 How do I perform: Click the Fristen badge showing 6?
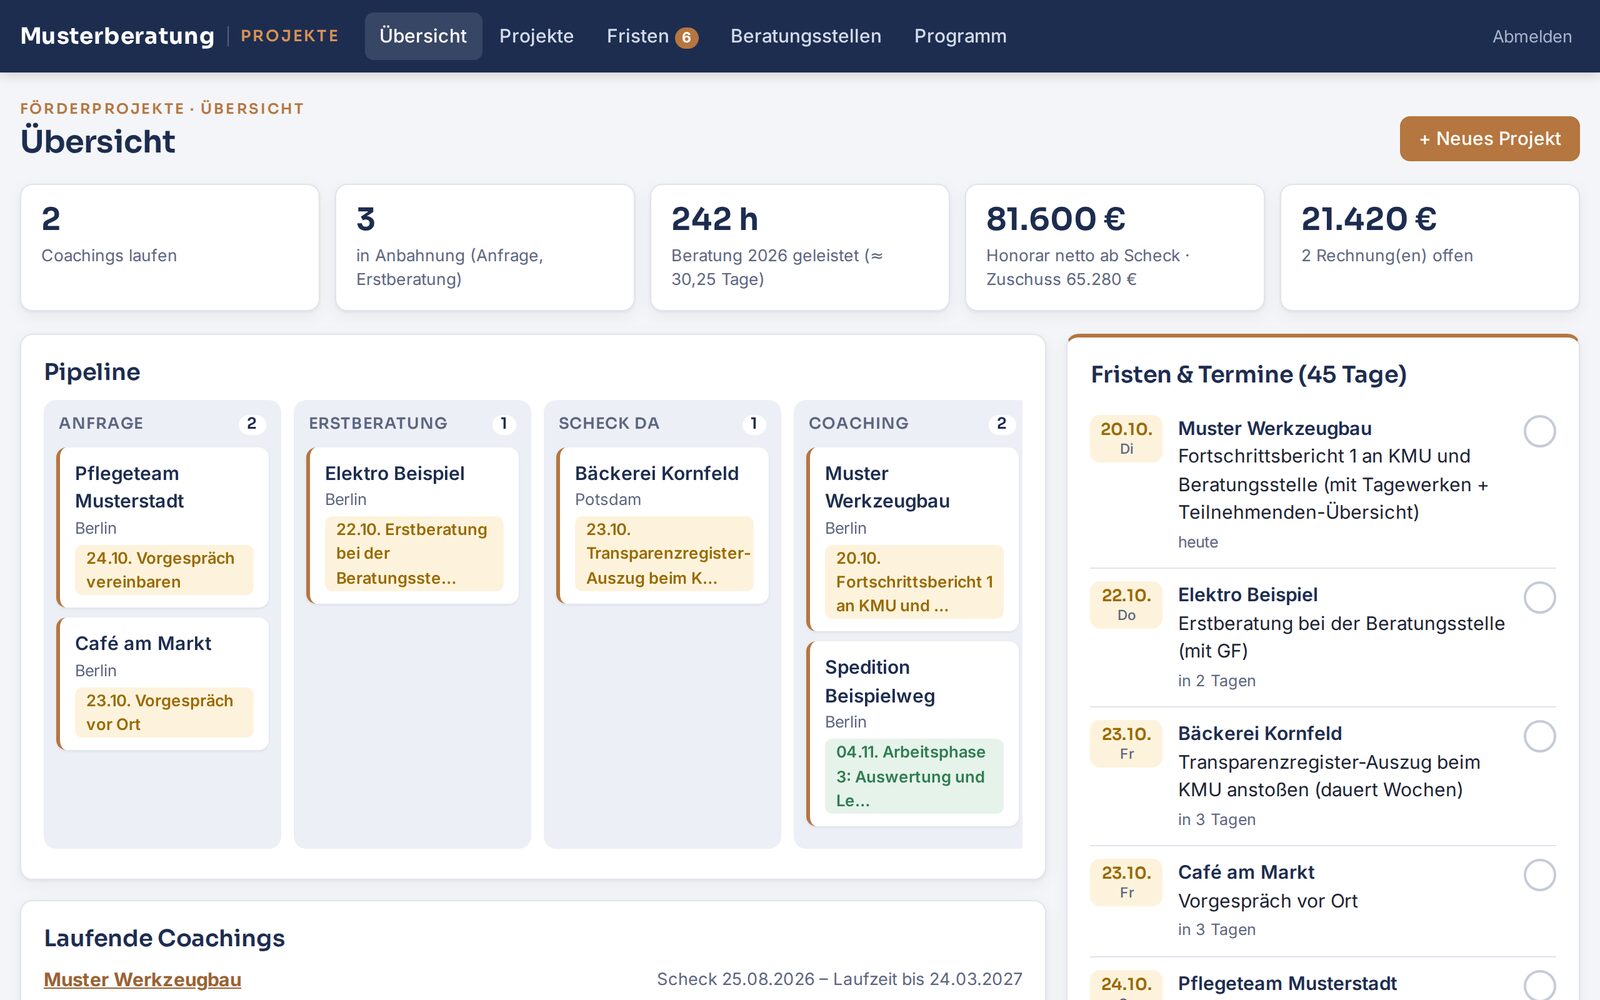point(686,38)
